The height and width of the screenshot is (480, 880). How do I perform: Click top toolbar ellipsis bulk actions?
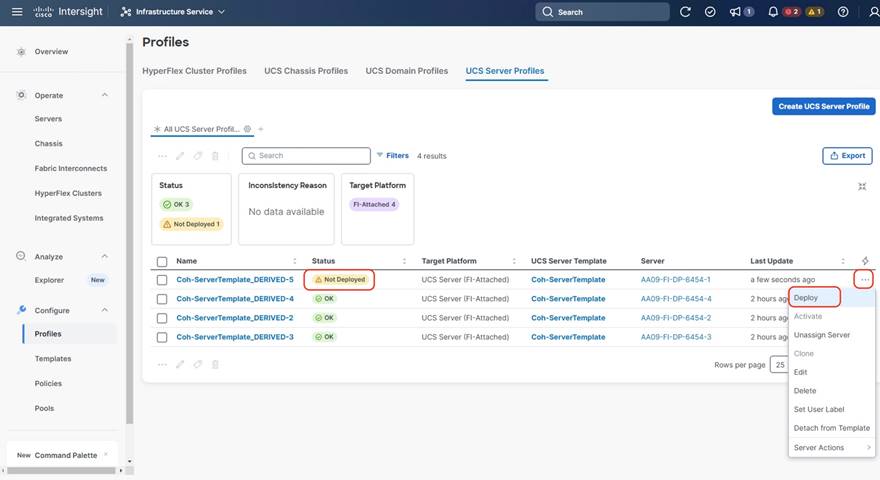pos(162,156)
